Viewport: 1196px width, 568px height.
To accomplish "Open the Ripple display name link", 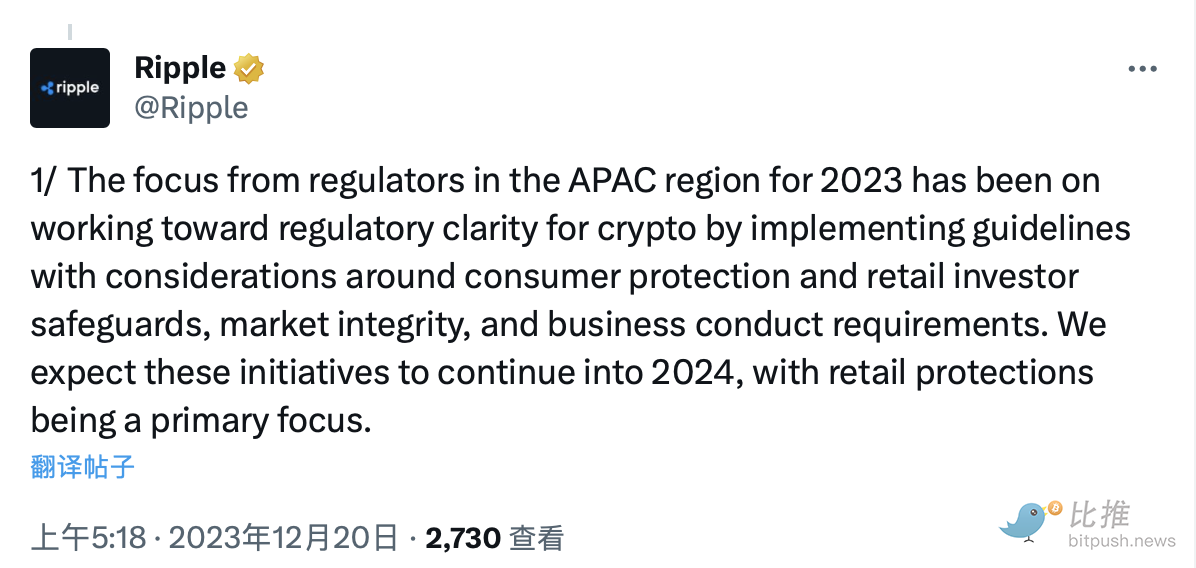I will tap(180, 69).
